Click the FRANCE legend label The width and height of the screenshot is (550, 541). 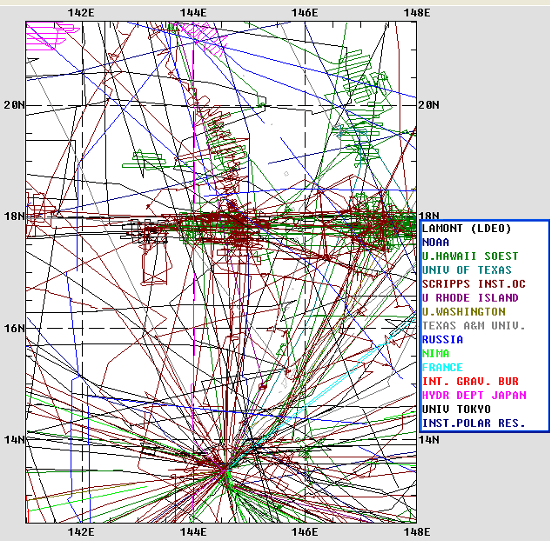coord(443,367)
